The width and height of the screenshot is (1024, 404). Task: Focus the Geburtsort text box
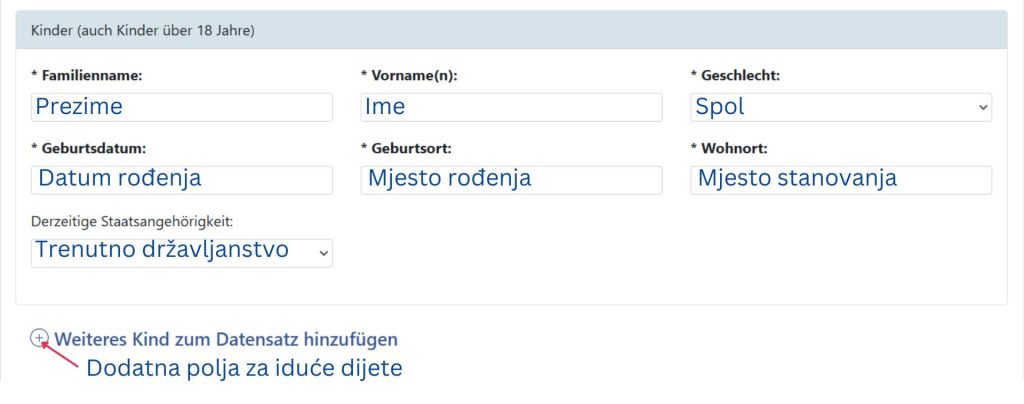511,180
